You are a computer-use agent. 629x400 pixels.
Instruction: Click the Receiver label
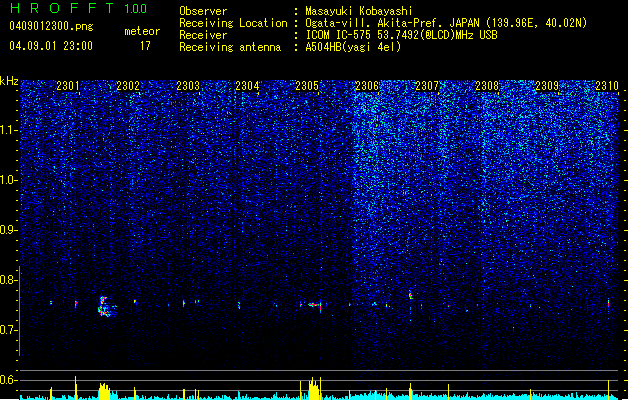(x=203, y=35)
